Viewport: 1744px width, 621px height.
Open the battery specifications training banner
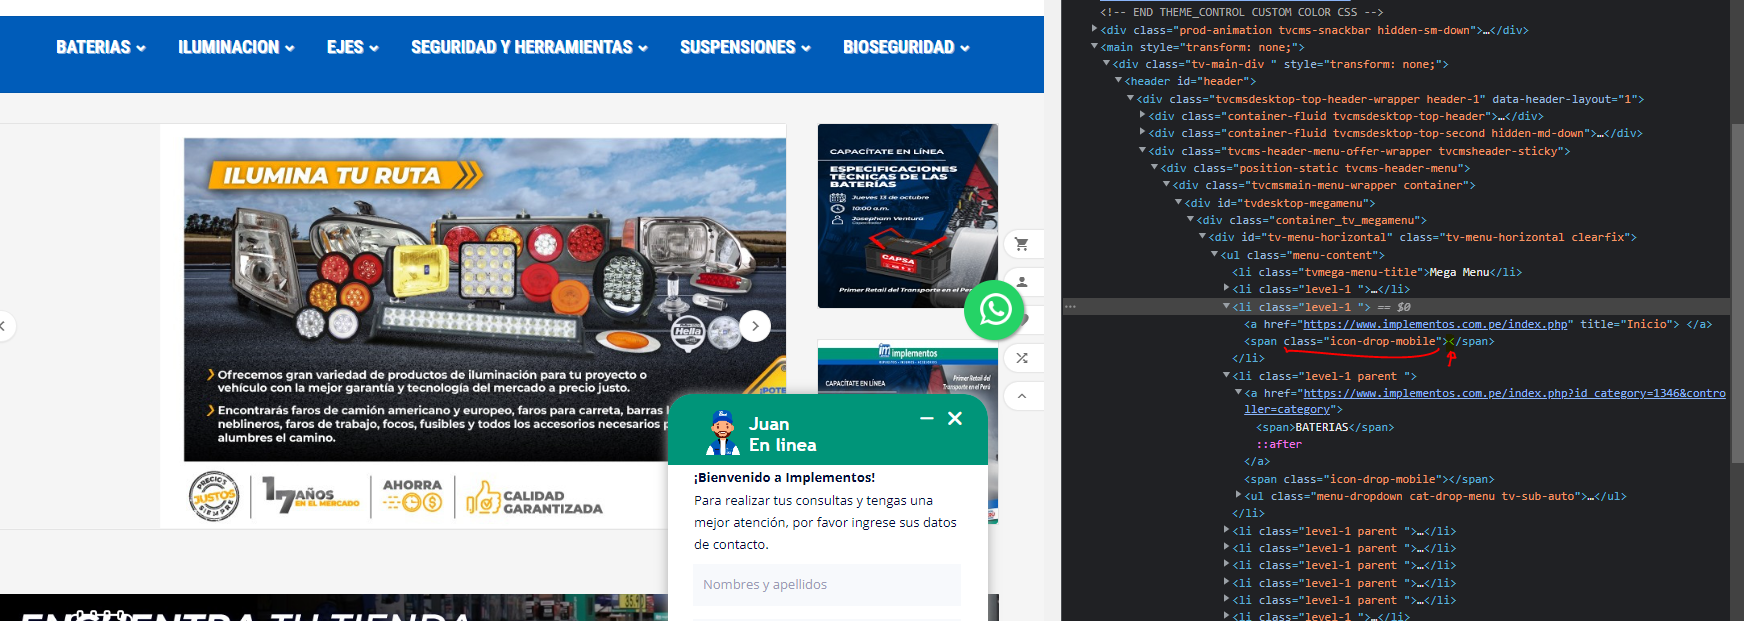click(x=908, y=216)
